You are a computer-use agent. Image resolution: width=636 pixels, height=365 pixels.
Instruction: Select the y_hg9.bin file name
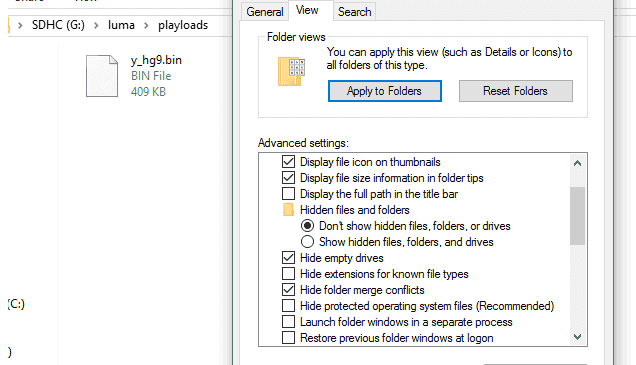point(156,60)
